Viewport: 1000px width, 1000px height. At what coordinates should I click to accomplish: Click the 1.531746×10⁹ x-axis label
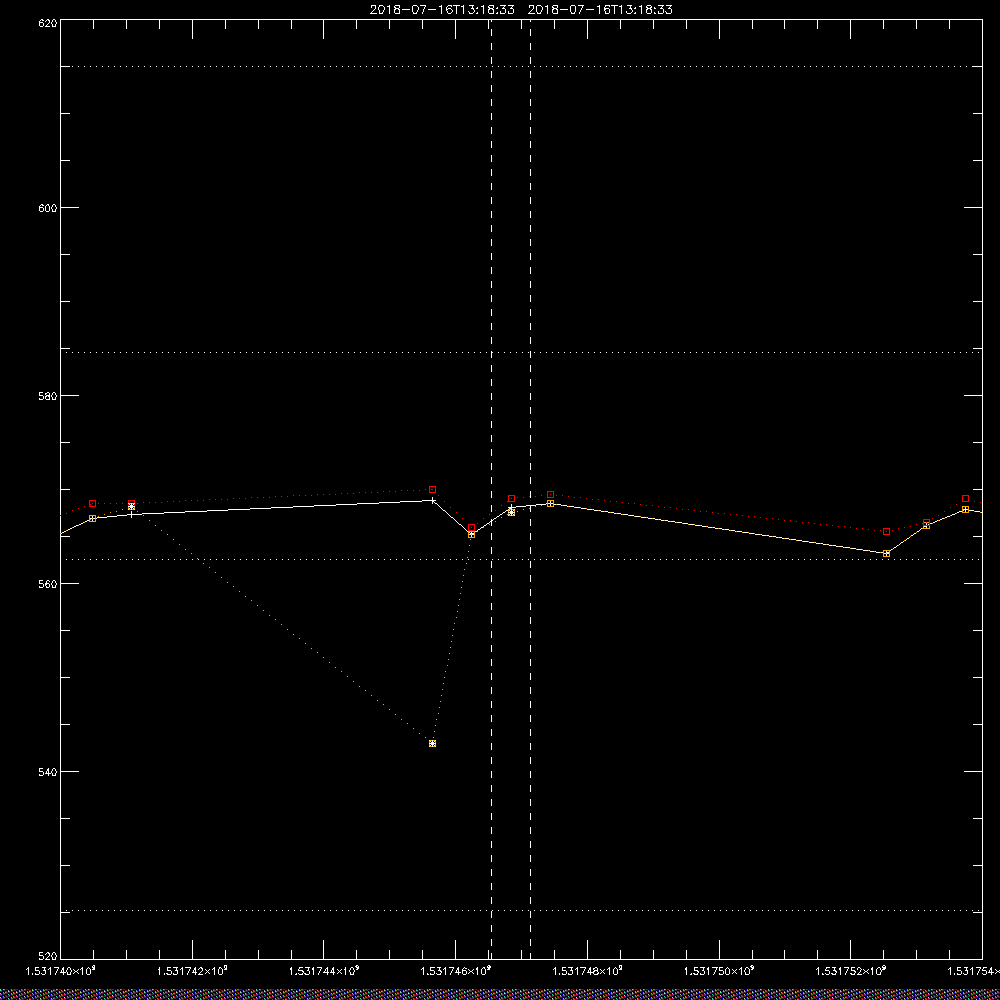pos(456,971)
